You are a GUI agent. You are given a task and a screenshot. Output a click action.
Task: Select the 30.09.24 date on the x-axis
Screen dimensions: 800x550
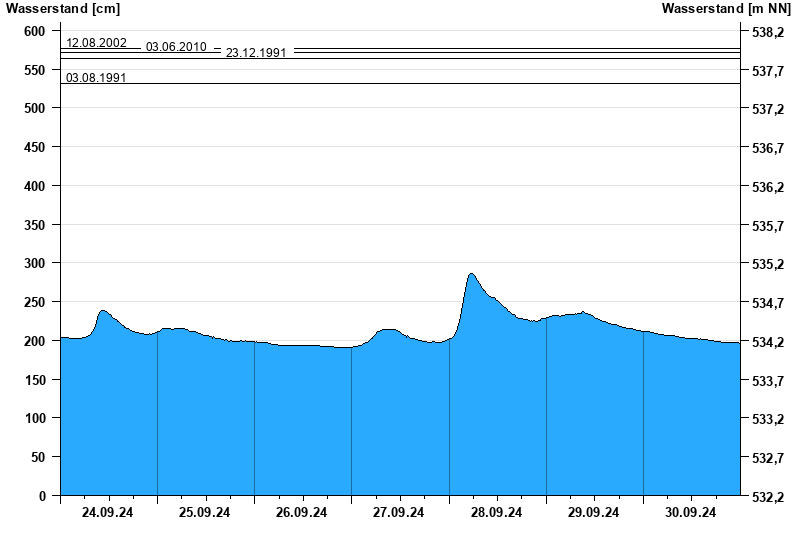[691, 512]
